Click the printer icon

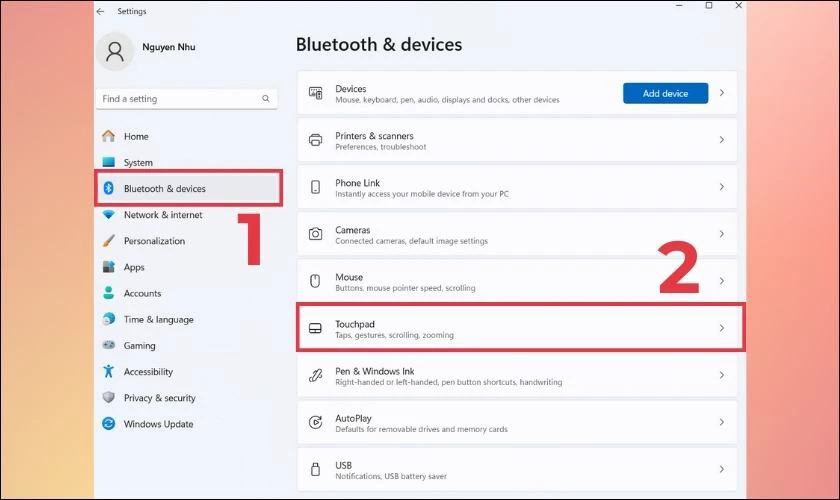[x=316, y=140]
